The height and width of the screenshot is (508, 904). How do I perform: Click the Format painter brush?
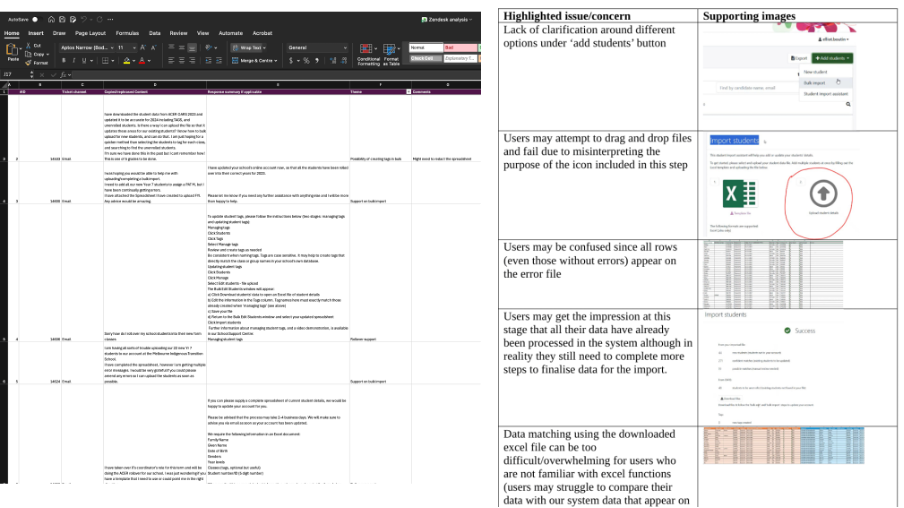28,62
